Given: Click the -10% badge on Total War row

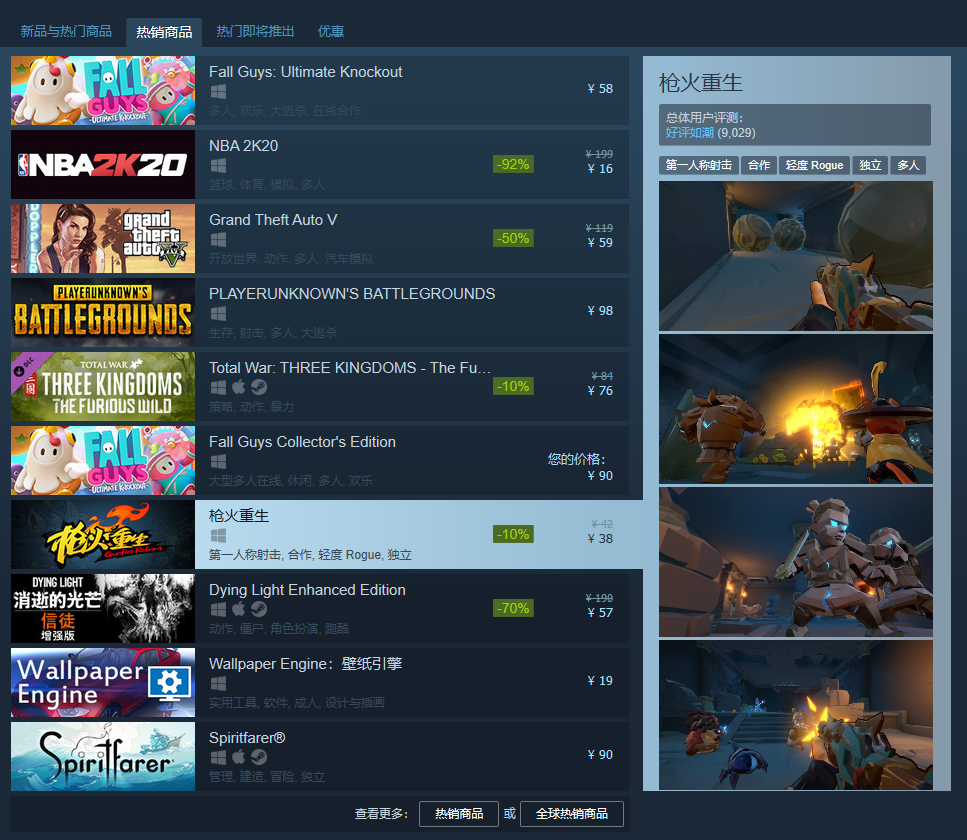Looking at the screenshot, I should (513, 387).
